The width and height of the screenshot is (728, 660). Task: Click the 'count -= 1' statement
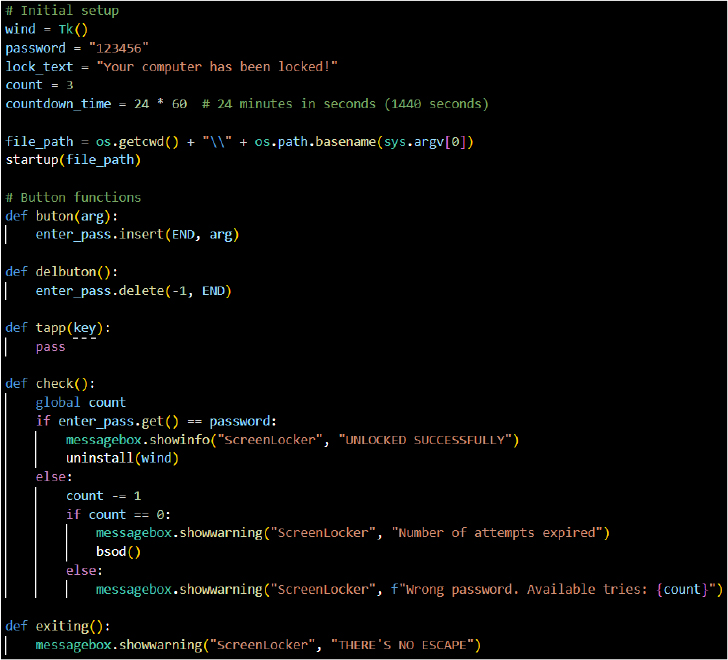click(104, 496)
